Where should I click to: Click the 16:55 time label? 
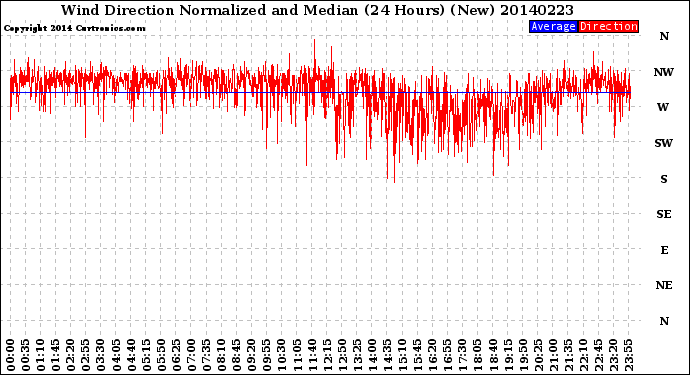pyautogui.click(x=448, y=355)
